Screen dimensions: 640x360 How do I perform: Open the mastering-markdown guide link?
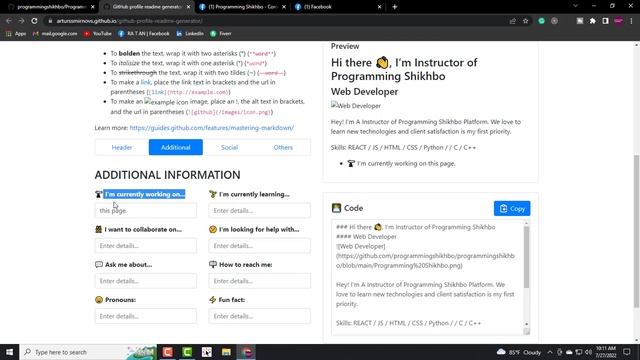point(211,128)
